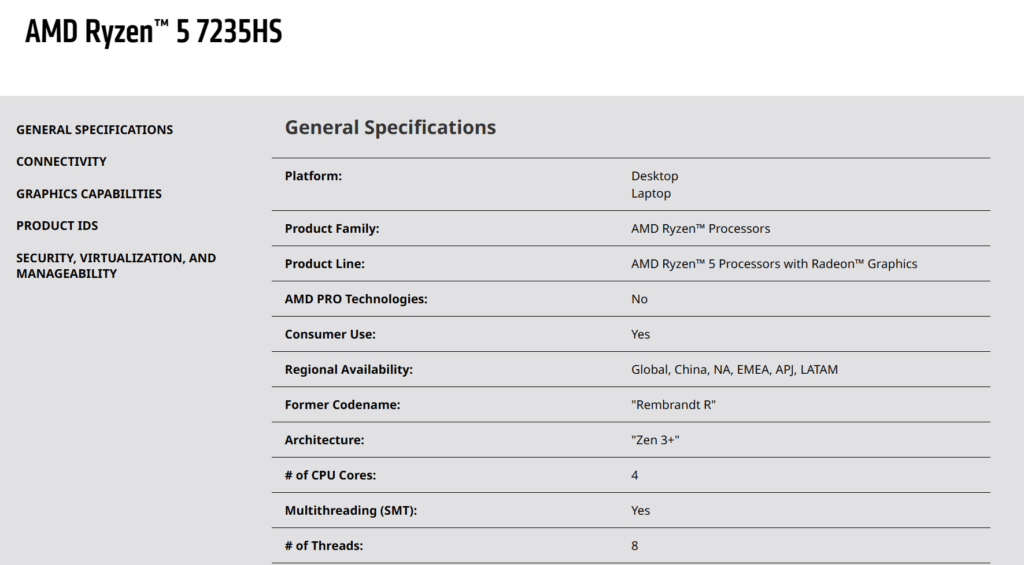This screenshot has height=565, width=1024.
Task: Click the Desktop platform value
Action: click(654, 176)
